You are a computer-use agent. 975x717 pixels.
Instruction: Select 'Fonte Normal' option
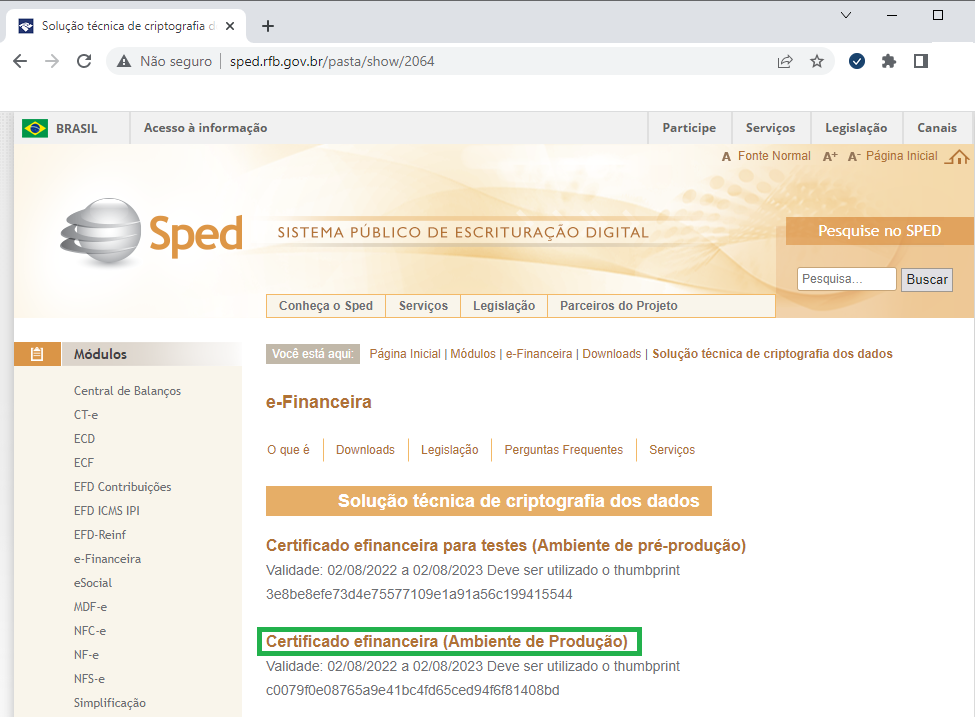774,156
